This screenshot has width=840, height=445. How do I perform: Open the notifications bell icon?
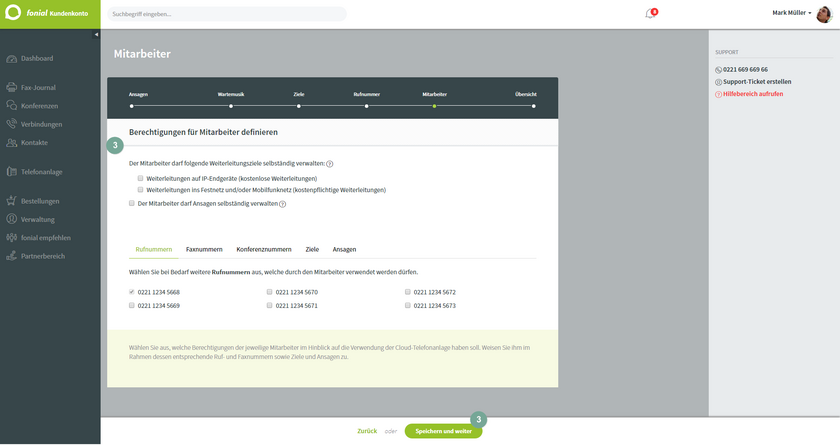point(649,14)
